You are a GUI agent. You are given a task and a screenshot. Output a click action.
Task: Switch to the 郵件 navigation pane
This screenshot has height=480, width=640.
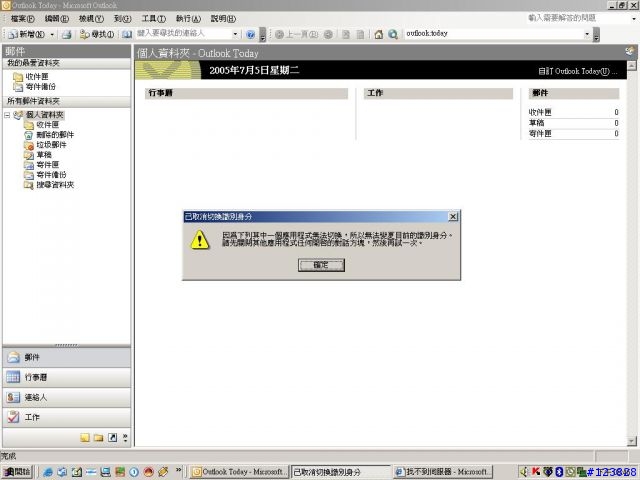[x=67, y=357]
